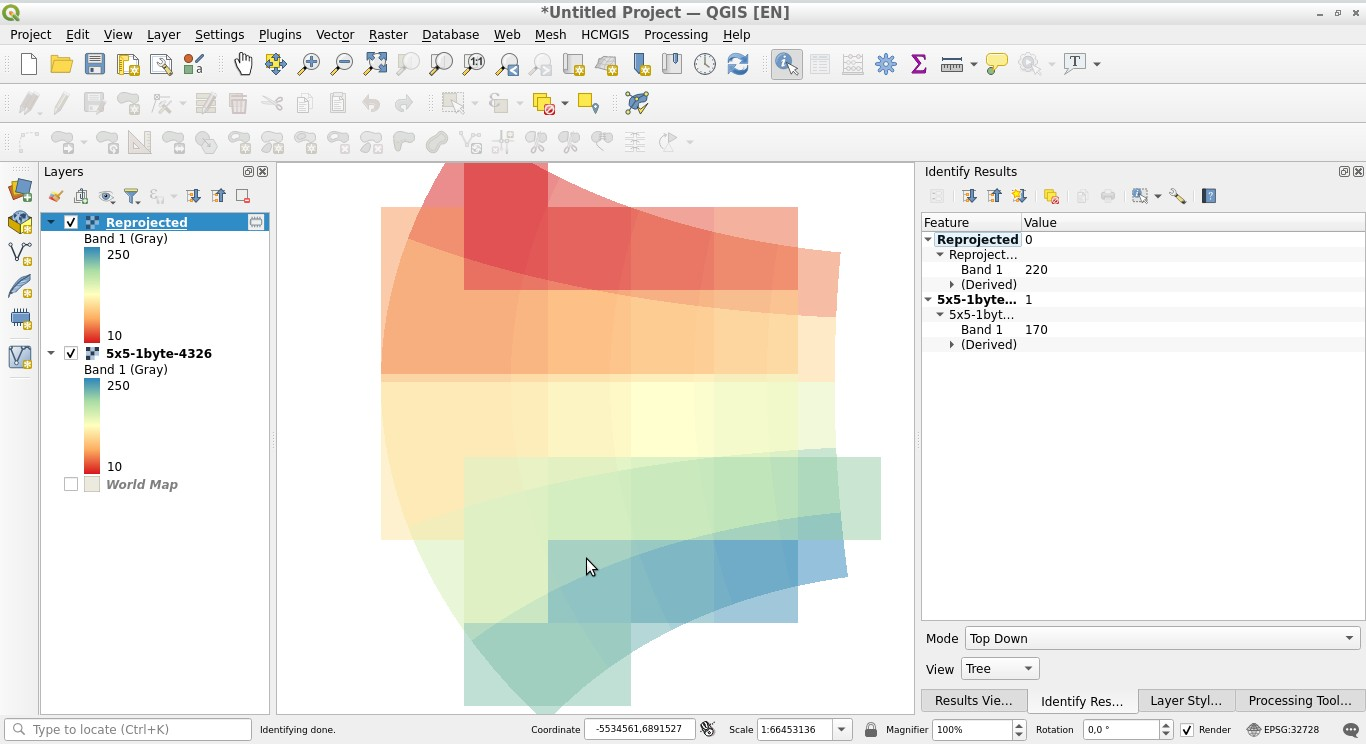
Task: Collapse the Reprojected layer legend
Action: [x=52, y=222]
